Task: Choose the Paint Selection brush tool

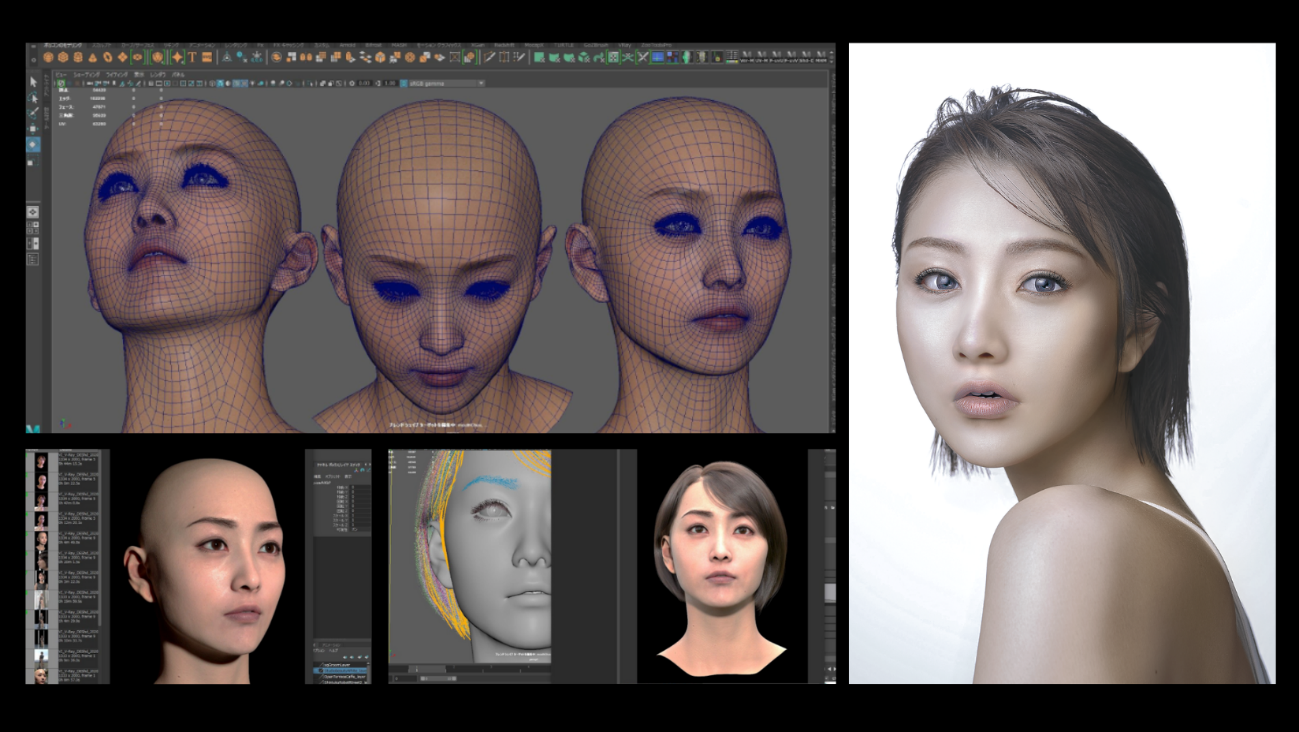Action: [x=33, y=113]
